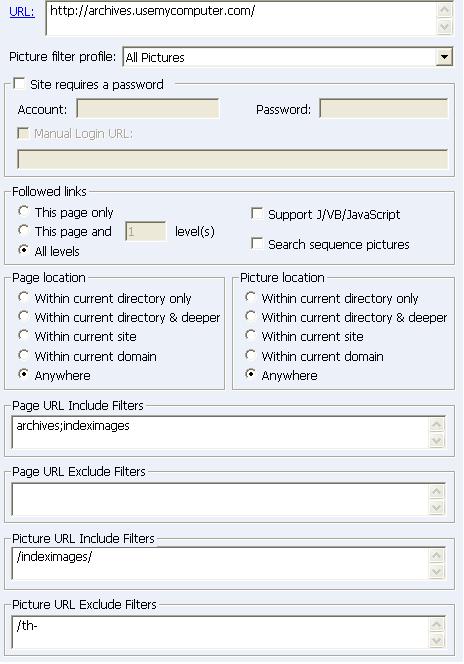Click the Picture URL Exclude Filters field
Viewport: 464px width, 664px height.
coord(221,632)
